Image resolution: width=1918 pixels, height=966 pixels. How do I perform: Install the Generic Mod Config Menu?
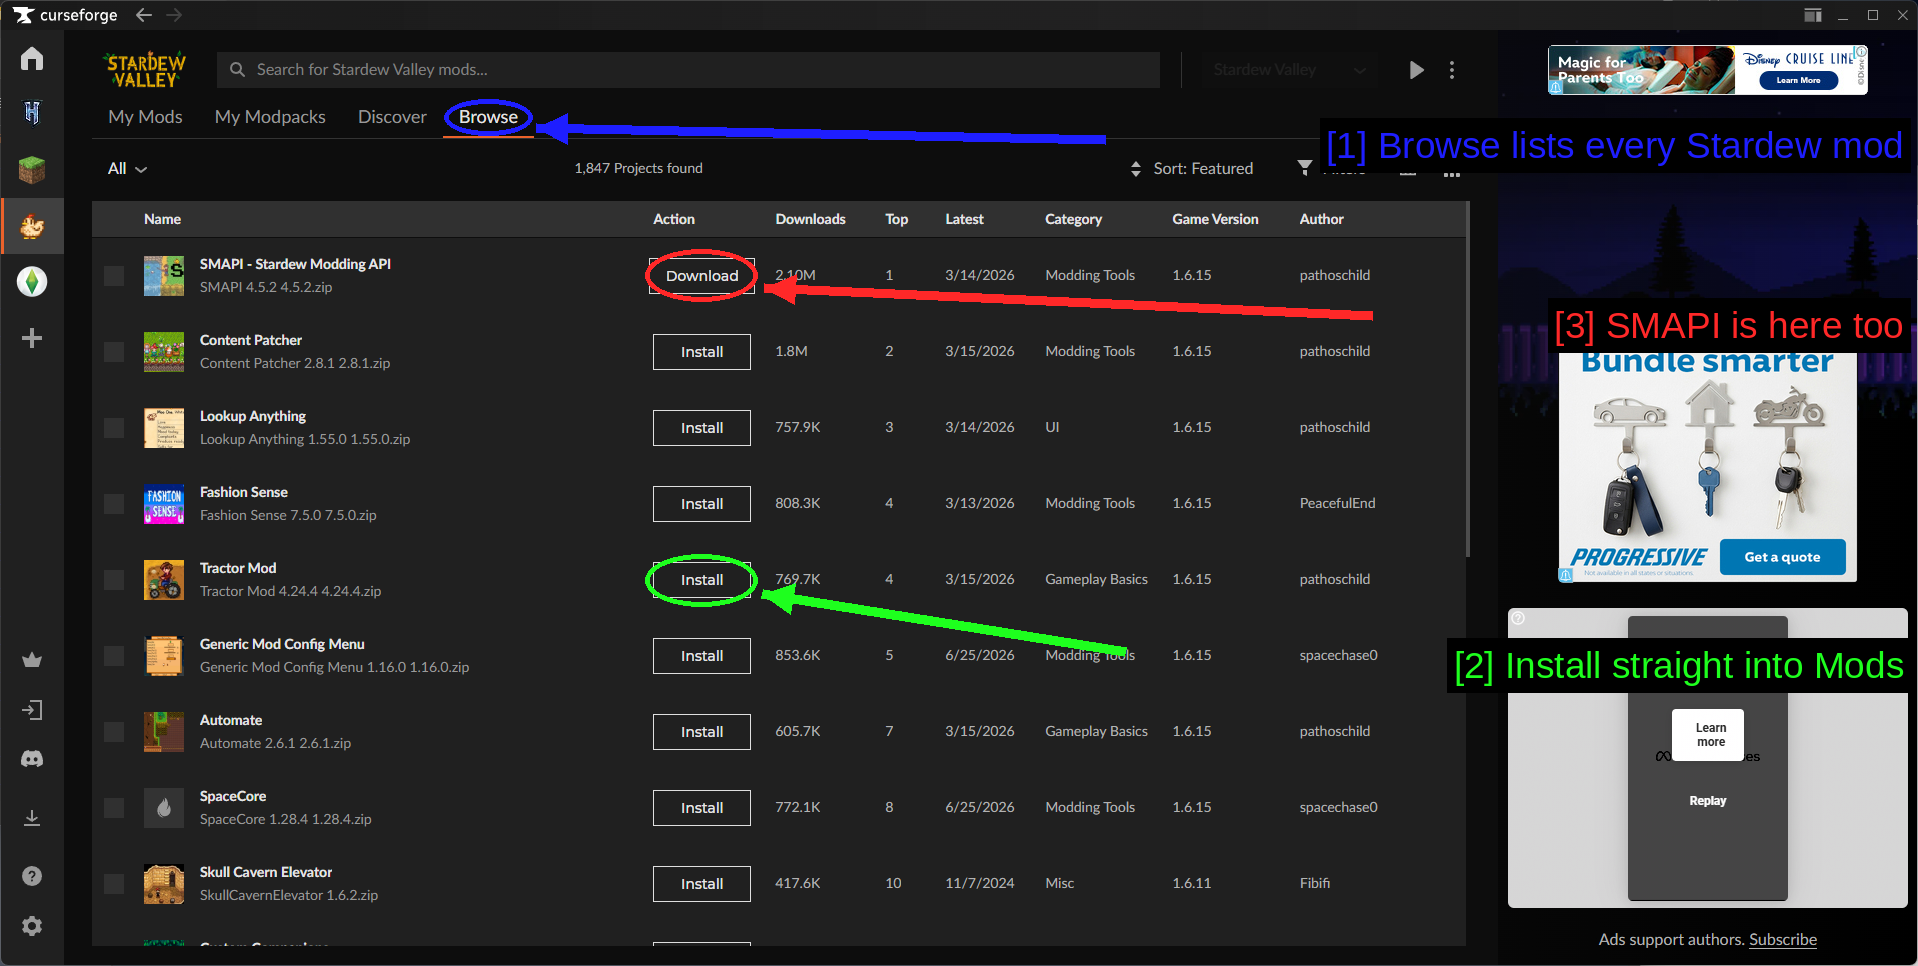pyautogui.click(x=702, y=656)
